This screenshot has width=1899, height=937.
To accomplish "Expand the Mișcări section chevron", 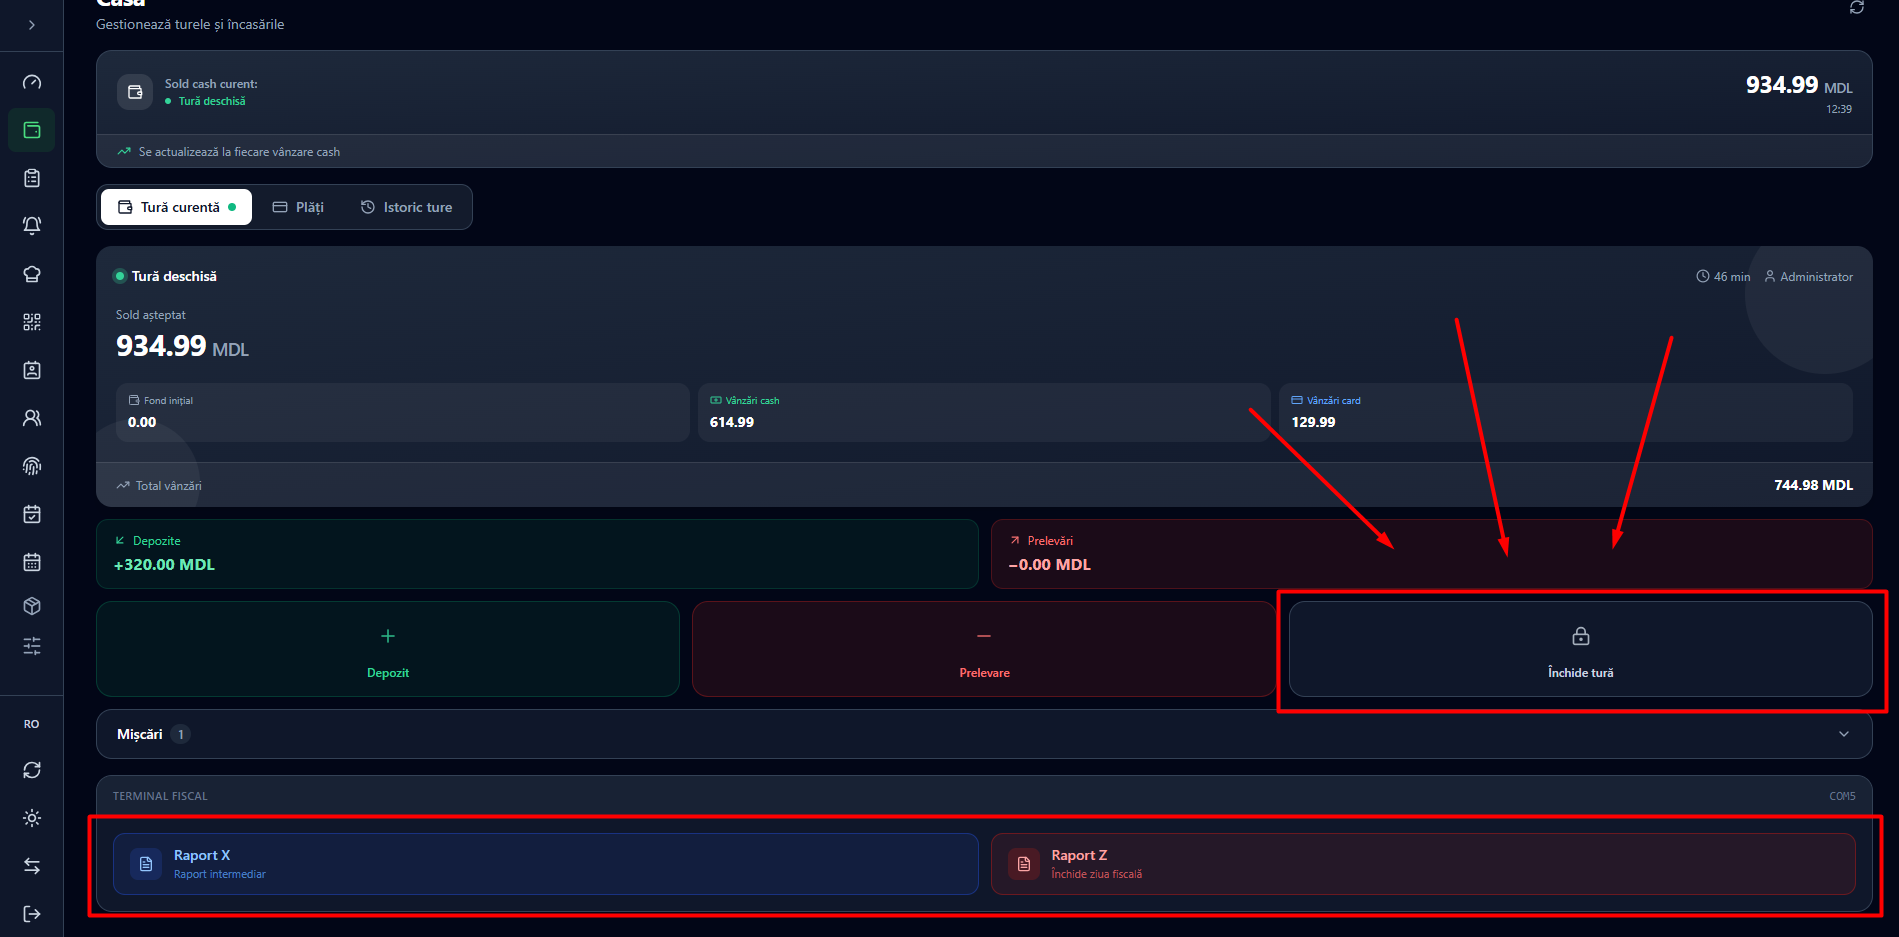I will [1844, 734].
